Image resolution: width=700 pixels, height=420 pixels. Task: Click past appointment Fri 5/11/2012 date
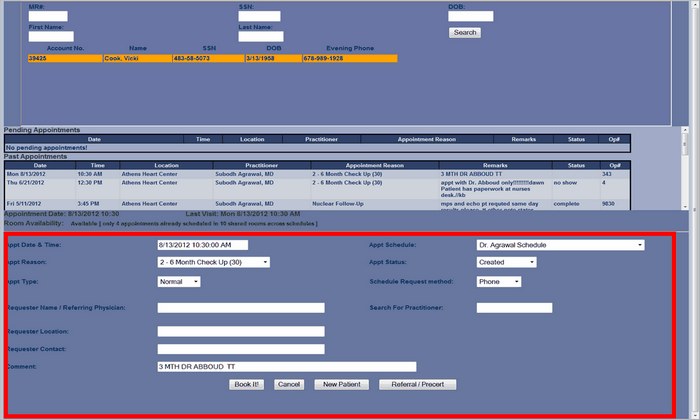pos(24,204)
